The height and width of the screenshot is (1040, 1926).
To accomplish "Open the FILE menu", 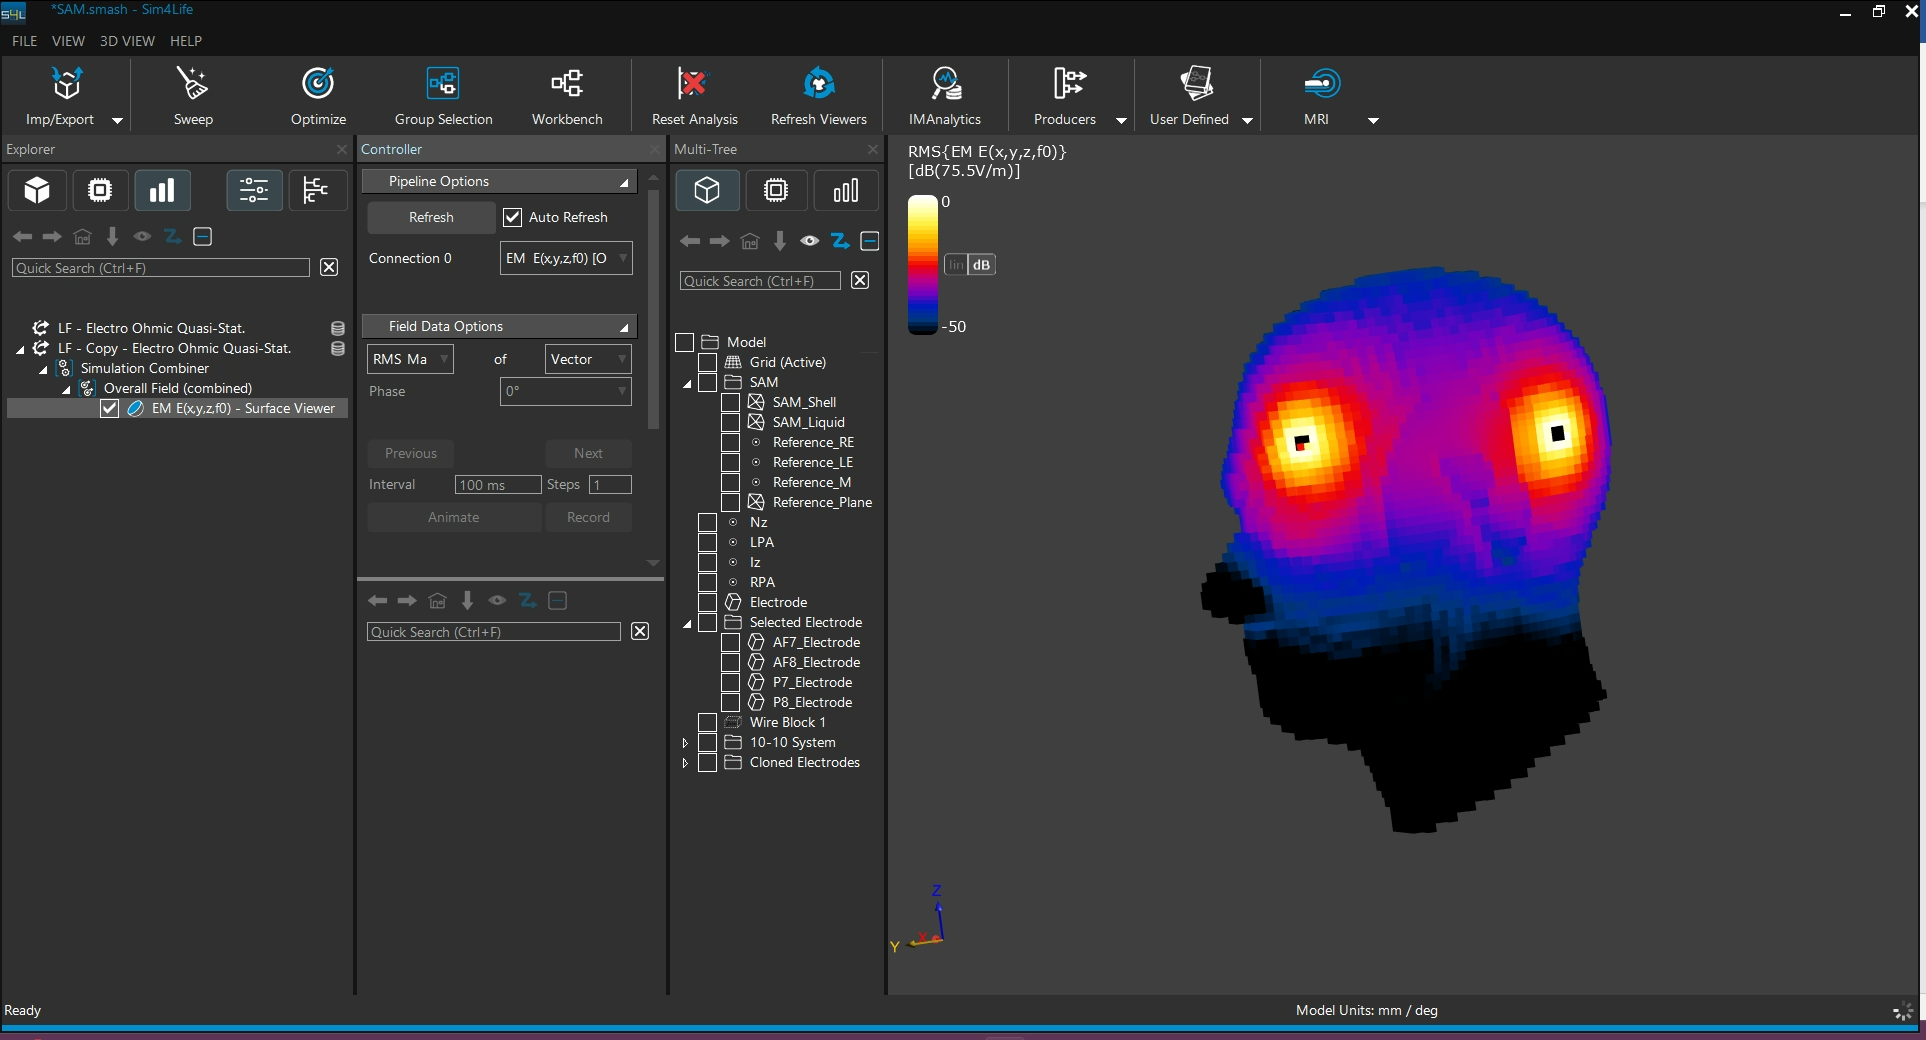I will coord(24,41).
